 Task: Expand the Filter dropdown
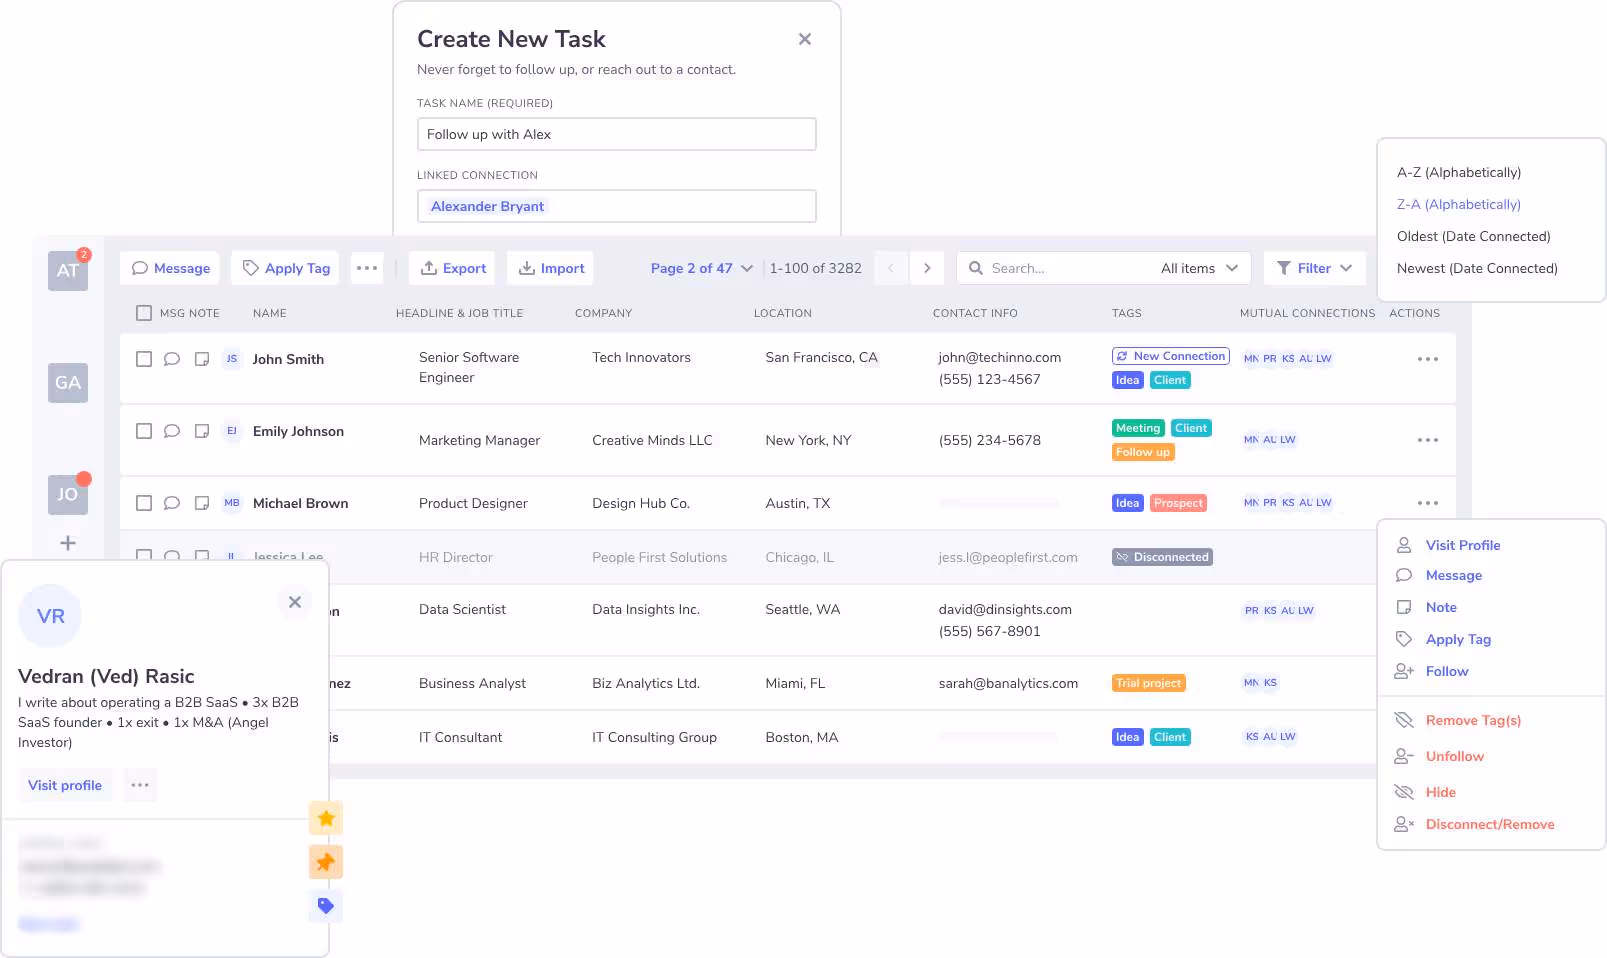pos(1315,268)
